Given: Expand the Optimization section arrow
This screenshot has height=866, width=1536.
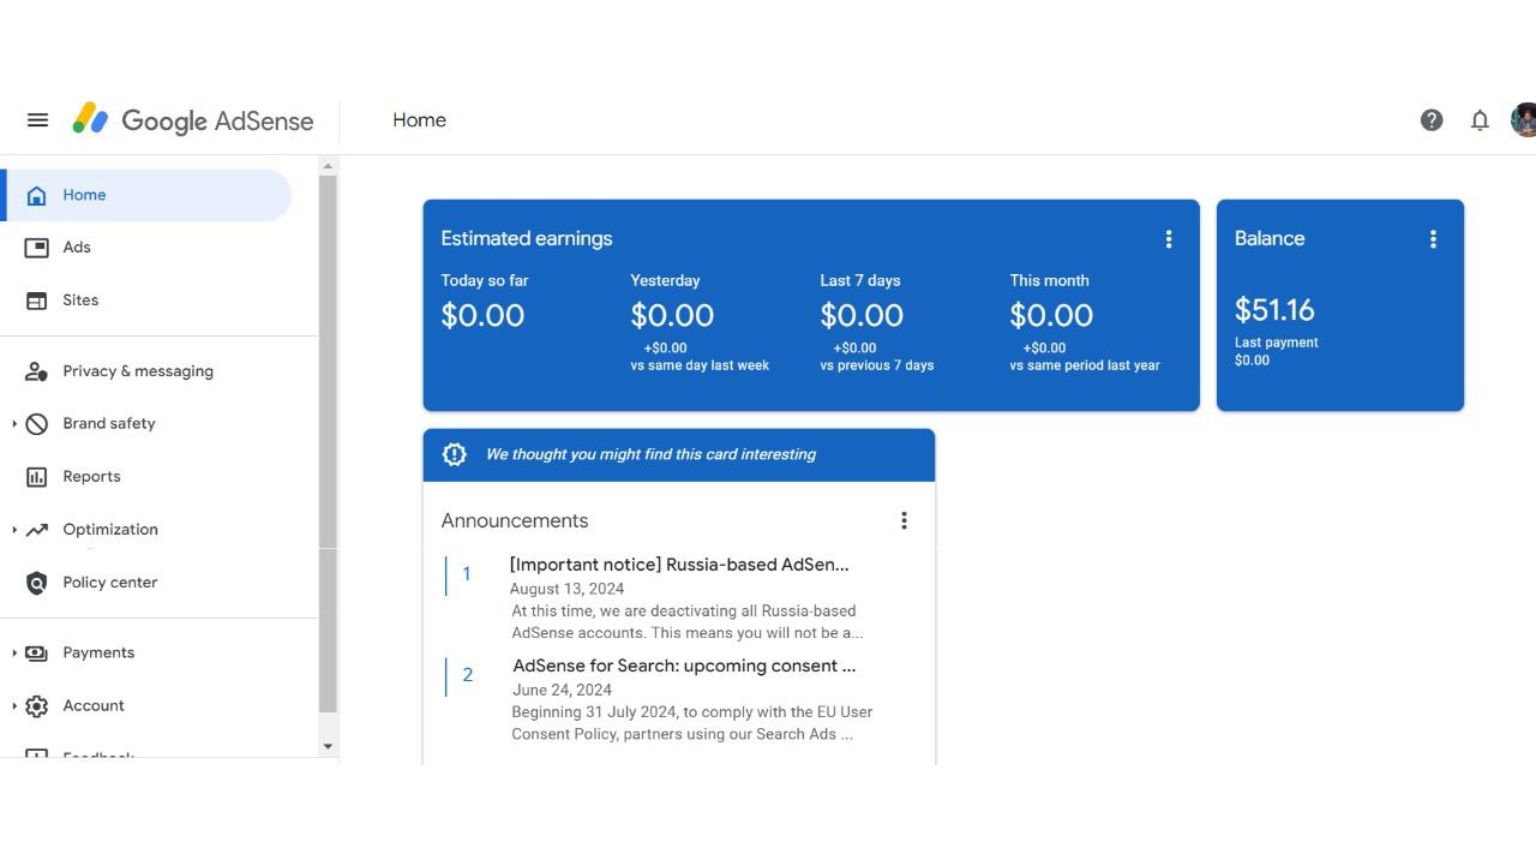Looking at the screenshot, I should tap(14, 530).
